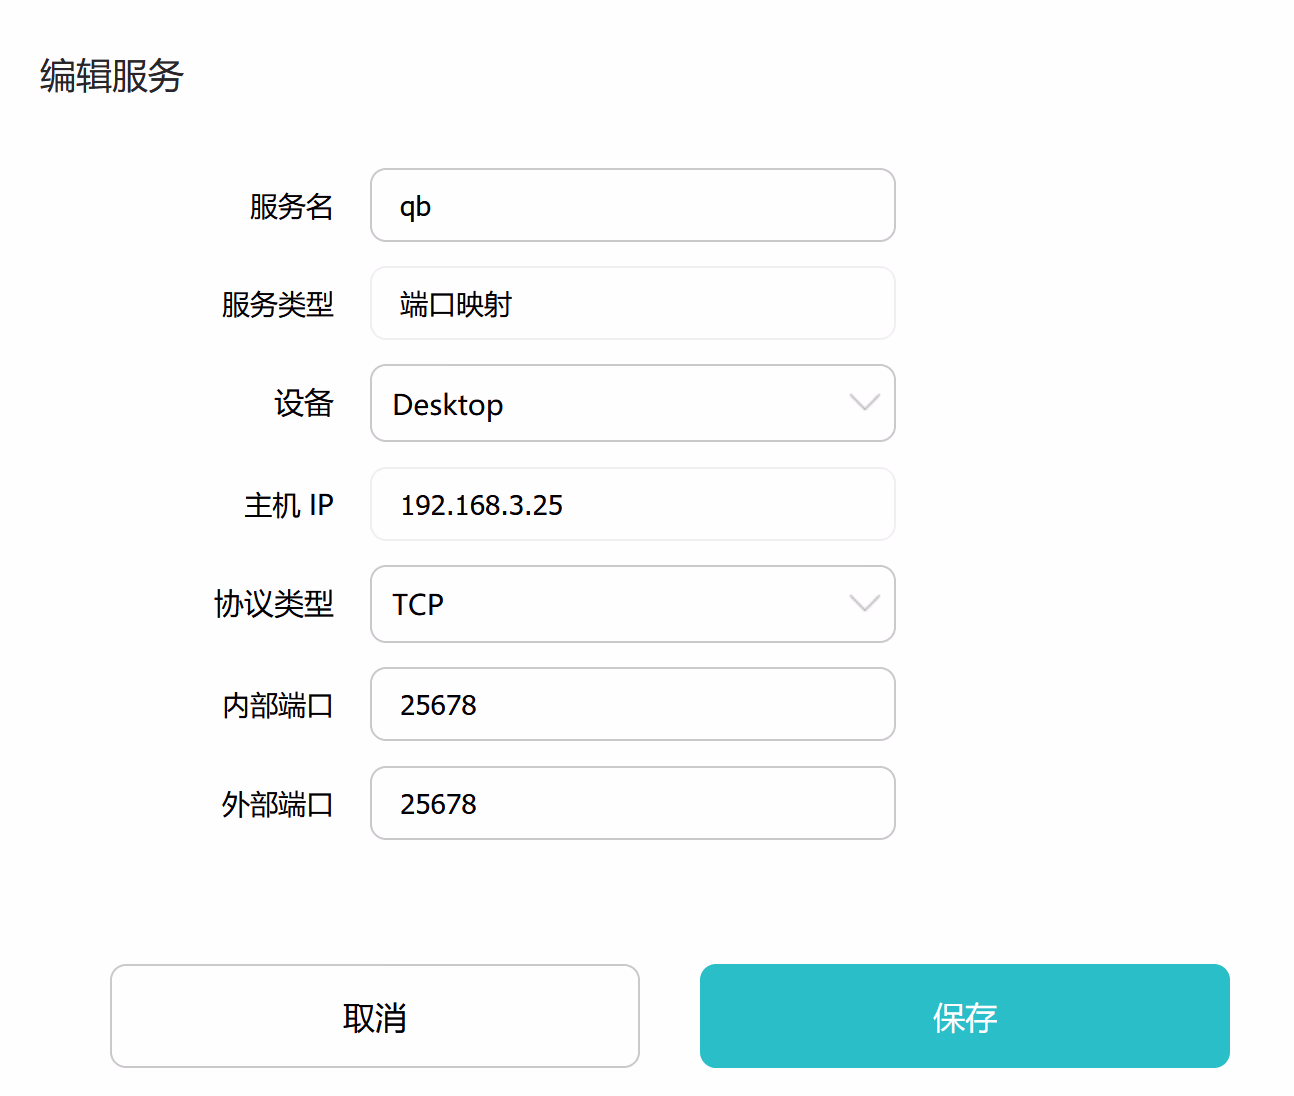Click the 设备 label

point(304,403)
